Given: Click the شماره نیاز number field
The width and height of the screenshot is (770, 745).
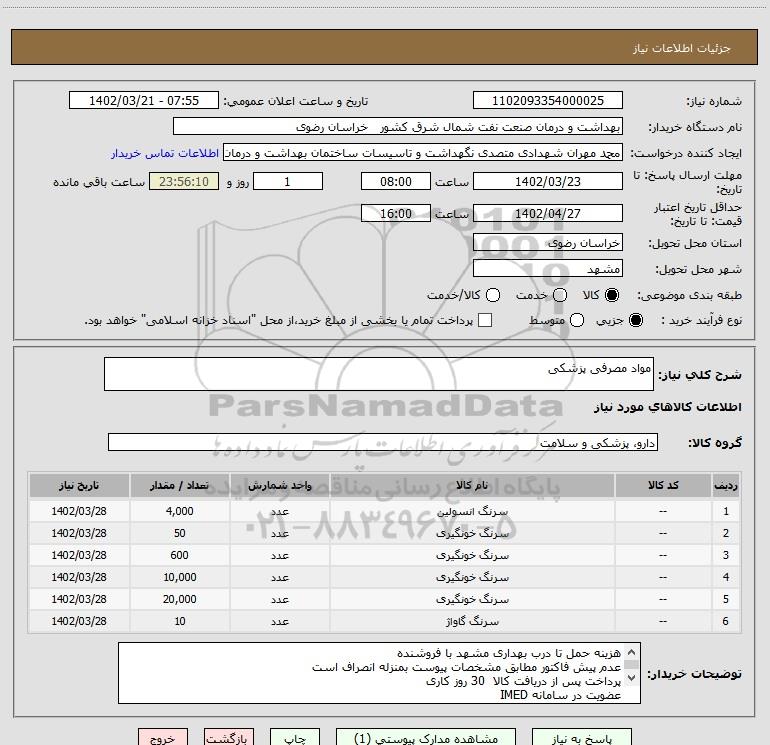Looking at the screenshot, I should click(x=548, y=100).
